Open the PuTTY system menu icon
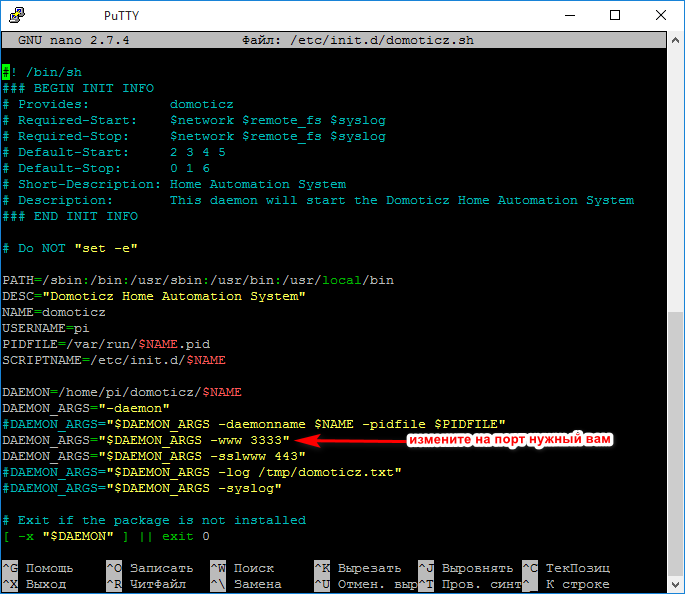Screen dimensions: 685x594 coord(17,15)
